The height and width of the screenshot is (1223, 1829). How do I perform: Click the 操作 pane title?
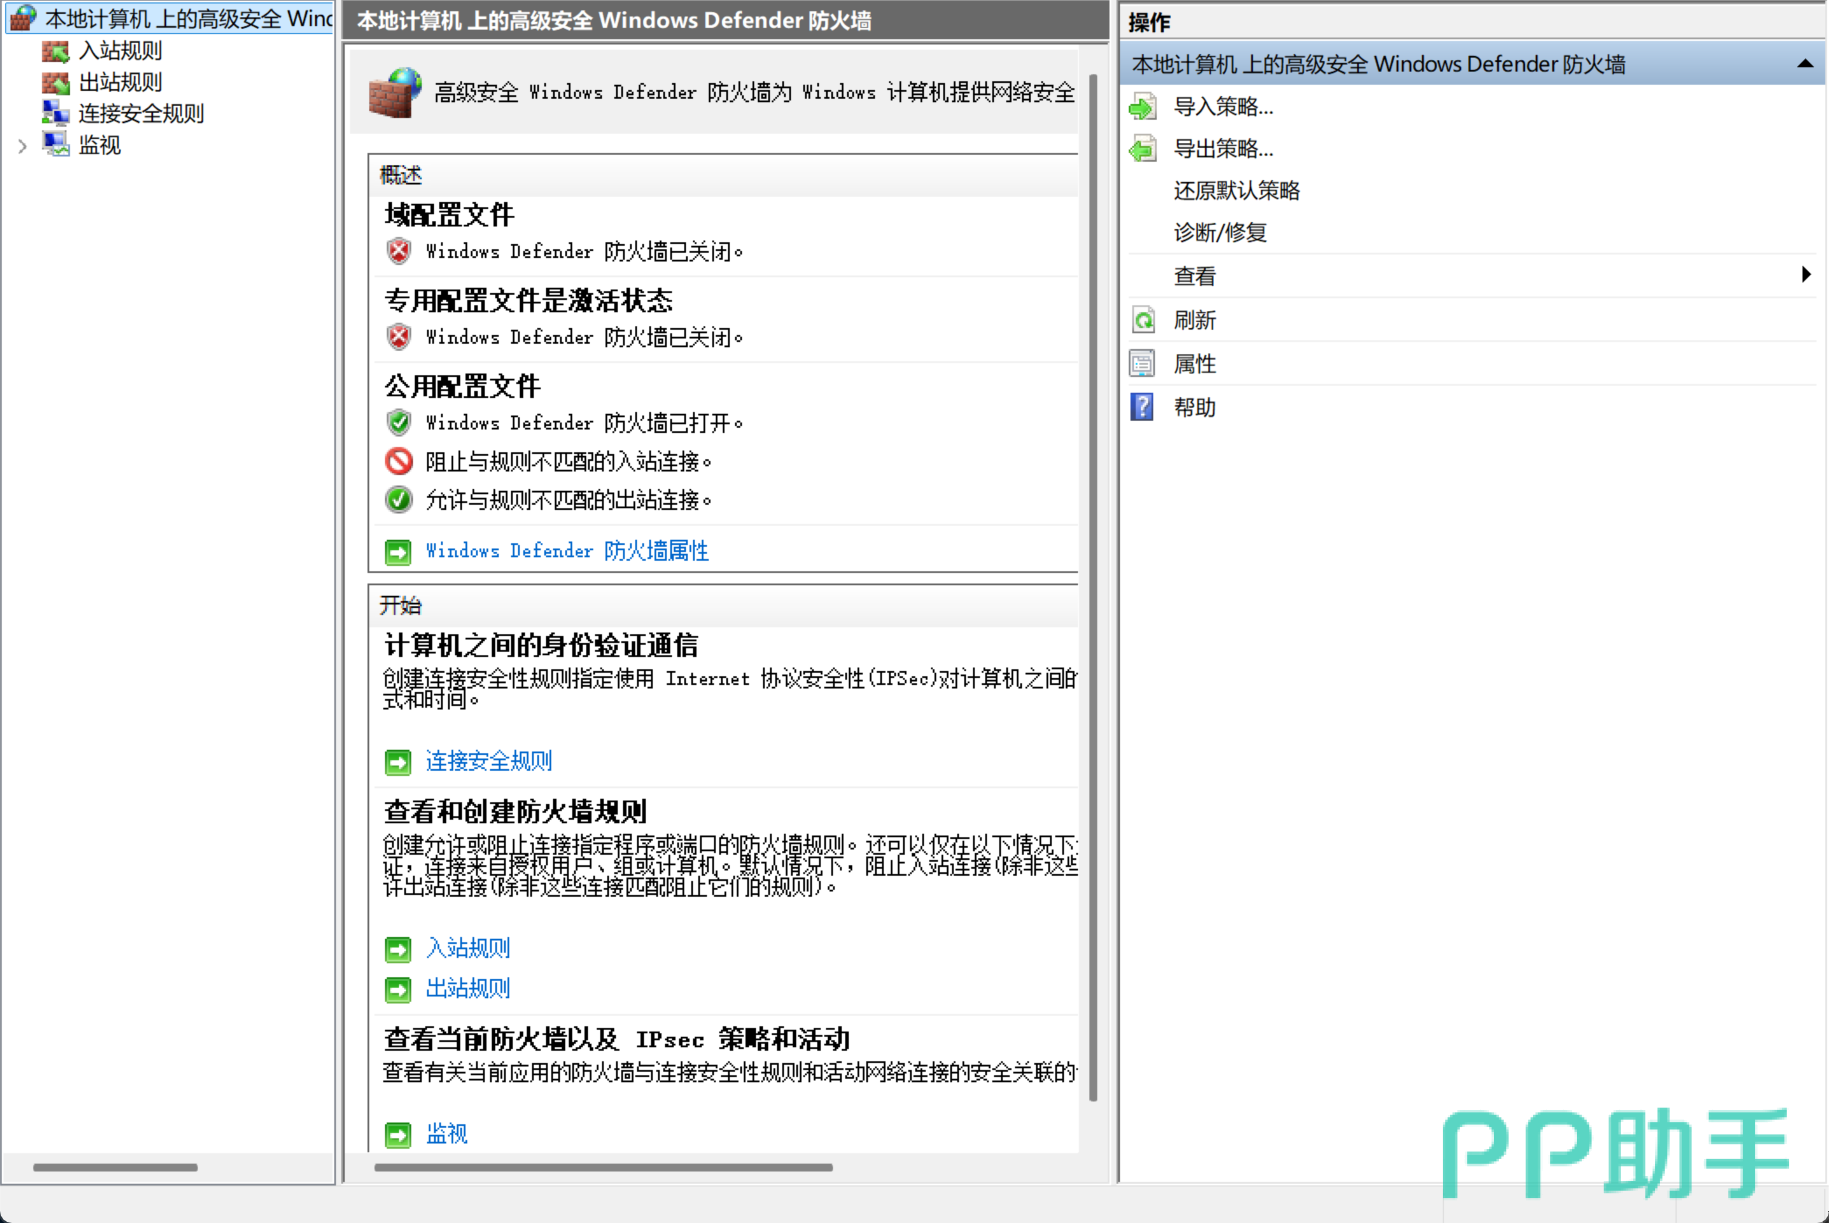pyautogui.click(x=1149, y=22)
